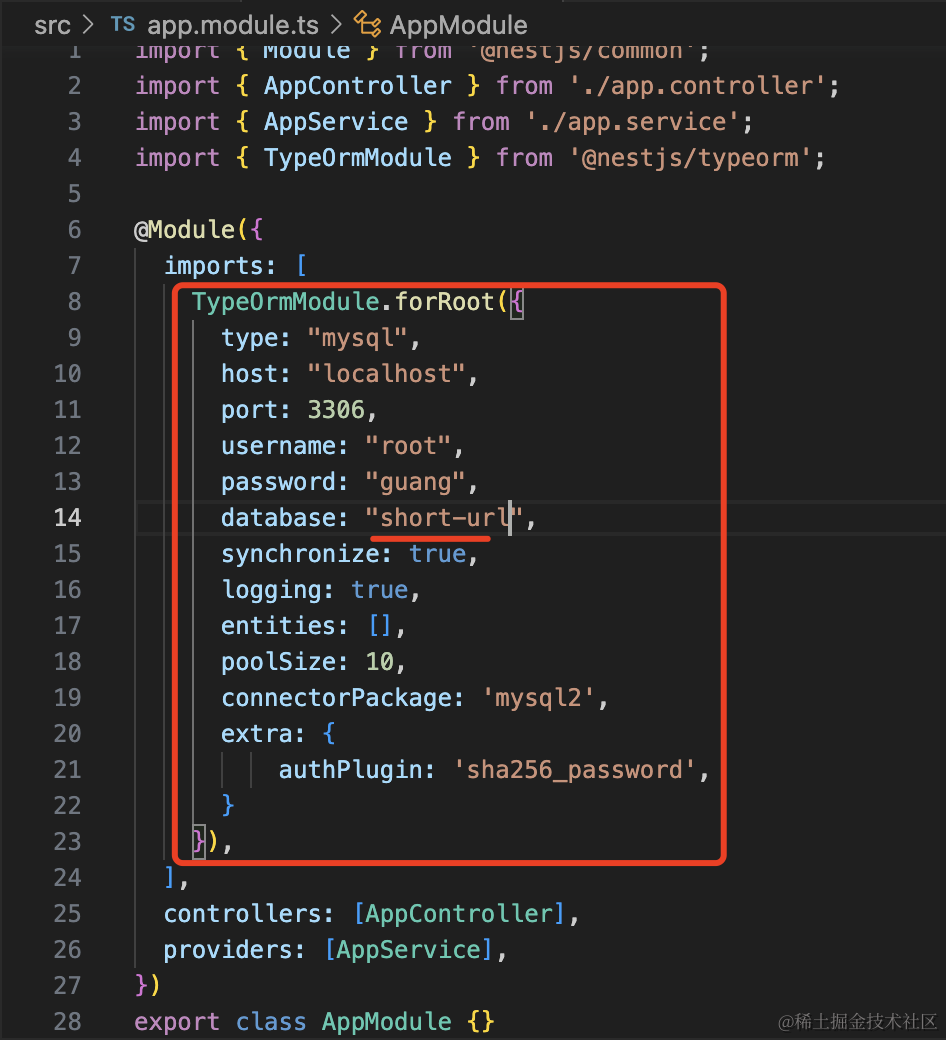Click the "guang" password string
The image size is (946, 1040).
pyautogui.click(x=415, y=482)
